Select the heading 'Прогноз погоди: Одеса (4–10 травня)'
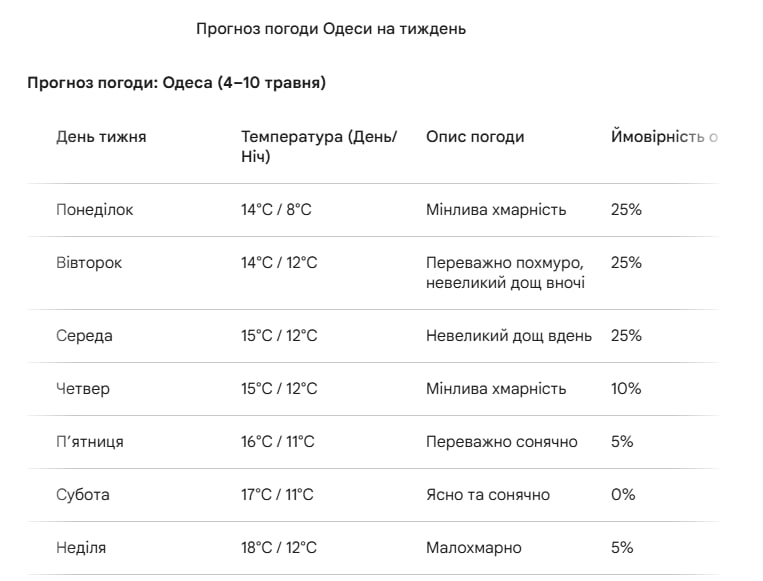 [x=176, y=83]
